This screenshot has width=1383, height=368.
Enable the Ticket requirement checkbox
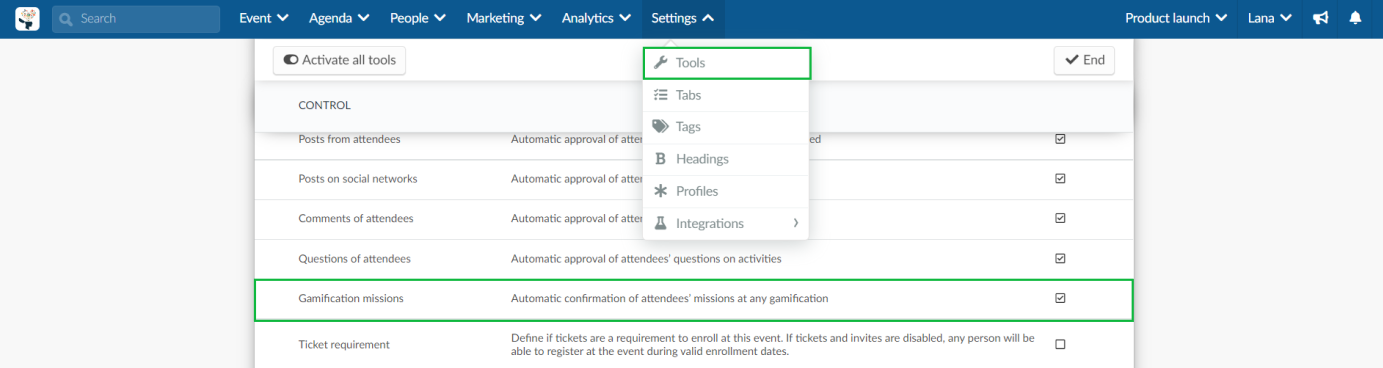pyautogui.click(x=1060, y=344)
